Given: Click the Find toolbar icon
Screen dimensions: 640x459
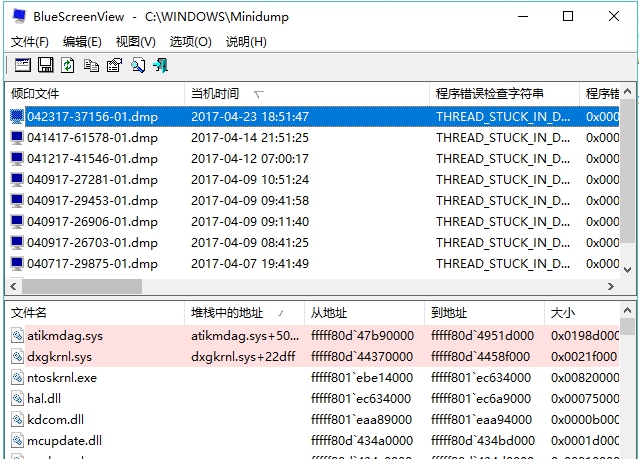Looking at the screenshot, I should point(138,65).
